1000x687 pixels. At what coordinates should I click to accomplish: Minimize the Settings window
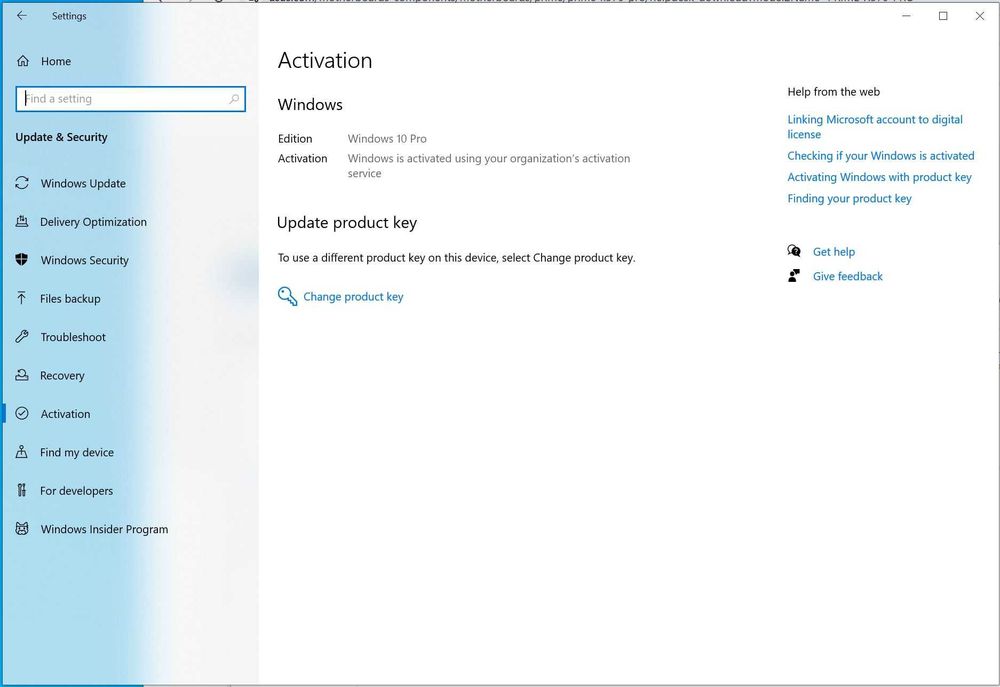point(906,15)
